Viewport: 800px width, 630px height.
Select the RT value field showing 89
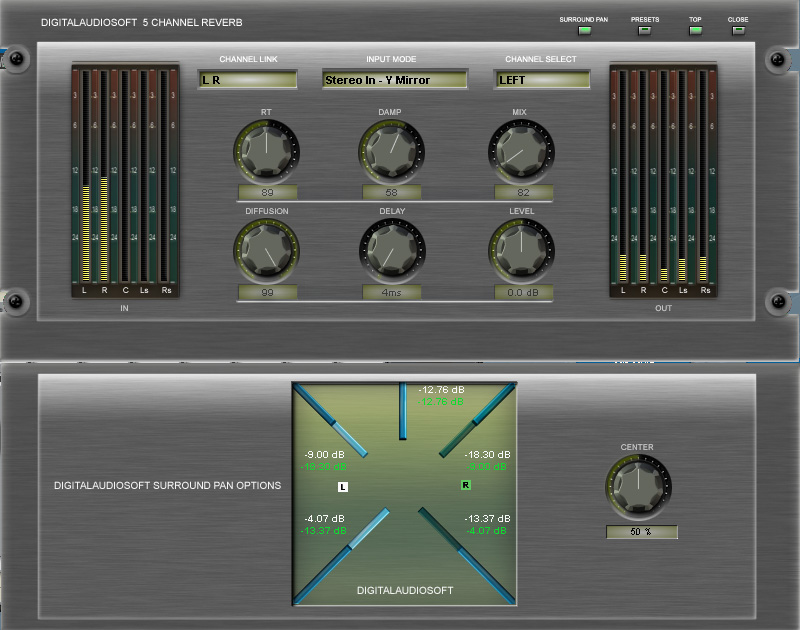(267, 192)
